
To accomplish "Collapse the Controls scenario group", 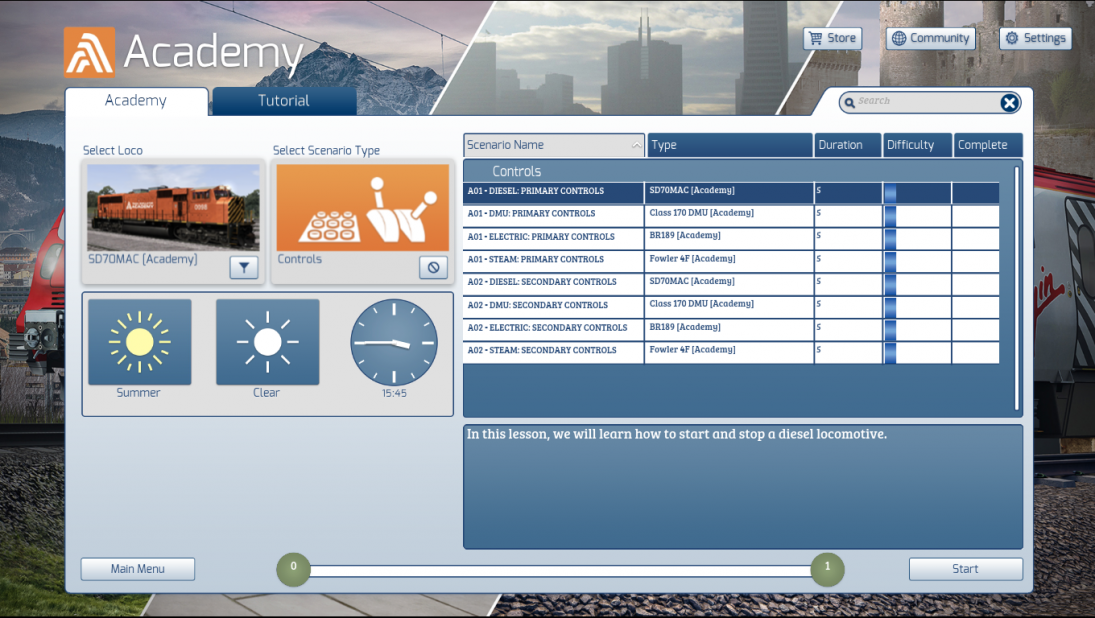I will coord(516,171).
